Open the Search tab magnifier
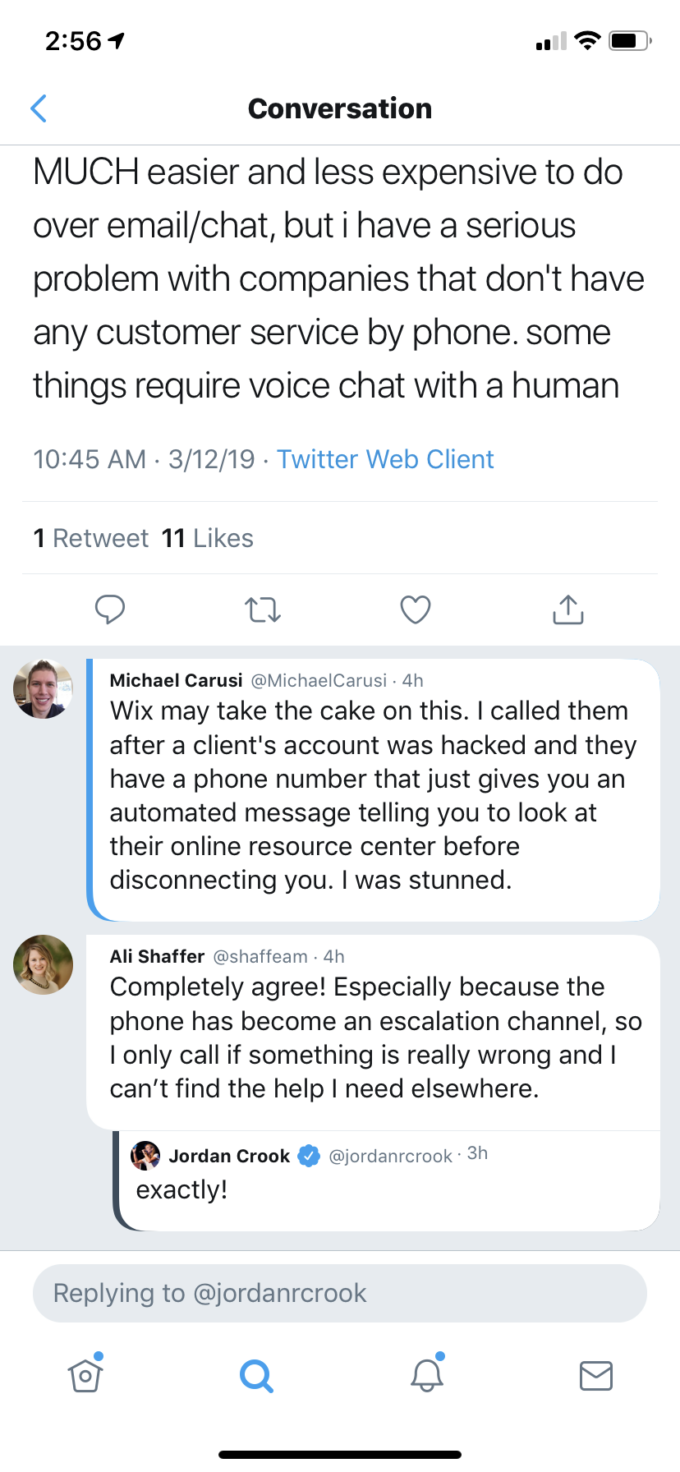This screenshot has width=680, height=1472. pyautogui.click(x=256, y=1377)
